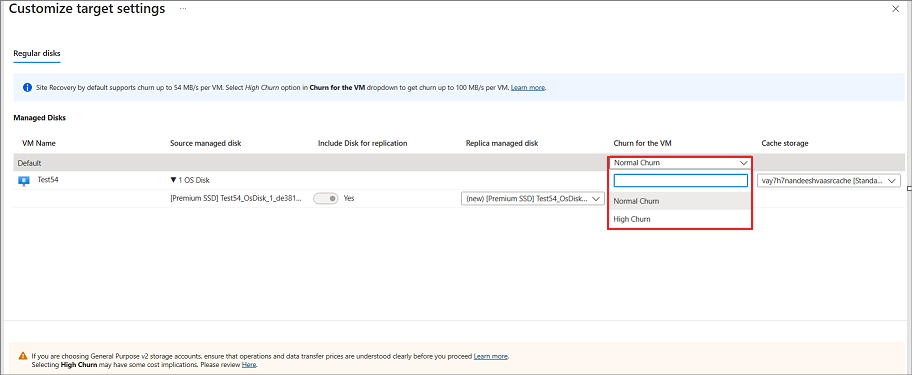Open Learn more link in warning banner

click(x=491, y=356)
